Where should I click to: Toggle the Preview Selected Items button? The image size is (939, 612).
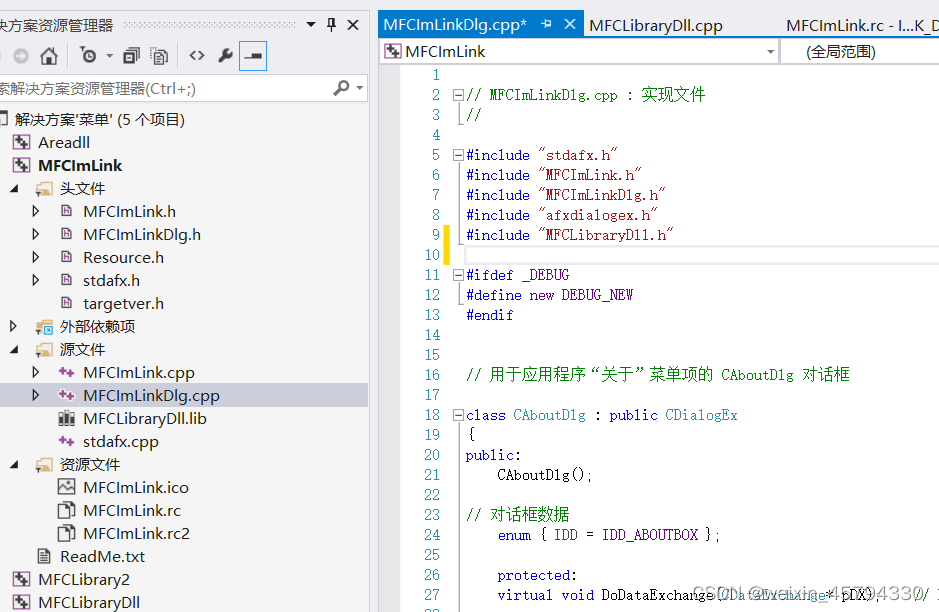pyautogui.click(x=254, y=56)
